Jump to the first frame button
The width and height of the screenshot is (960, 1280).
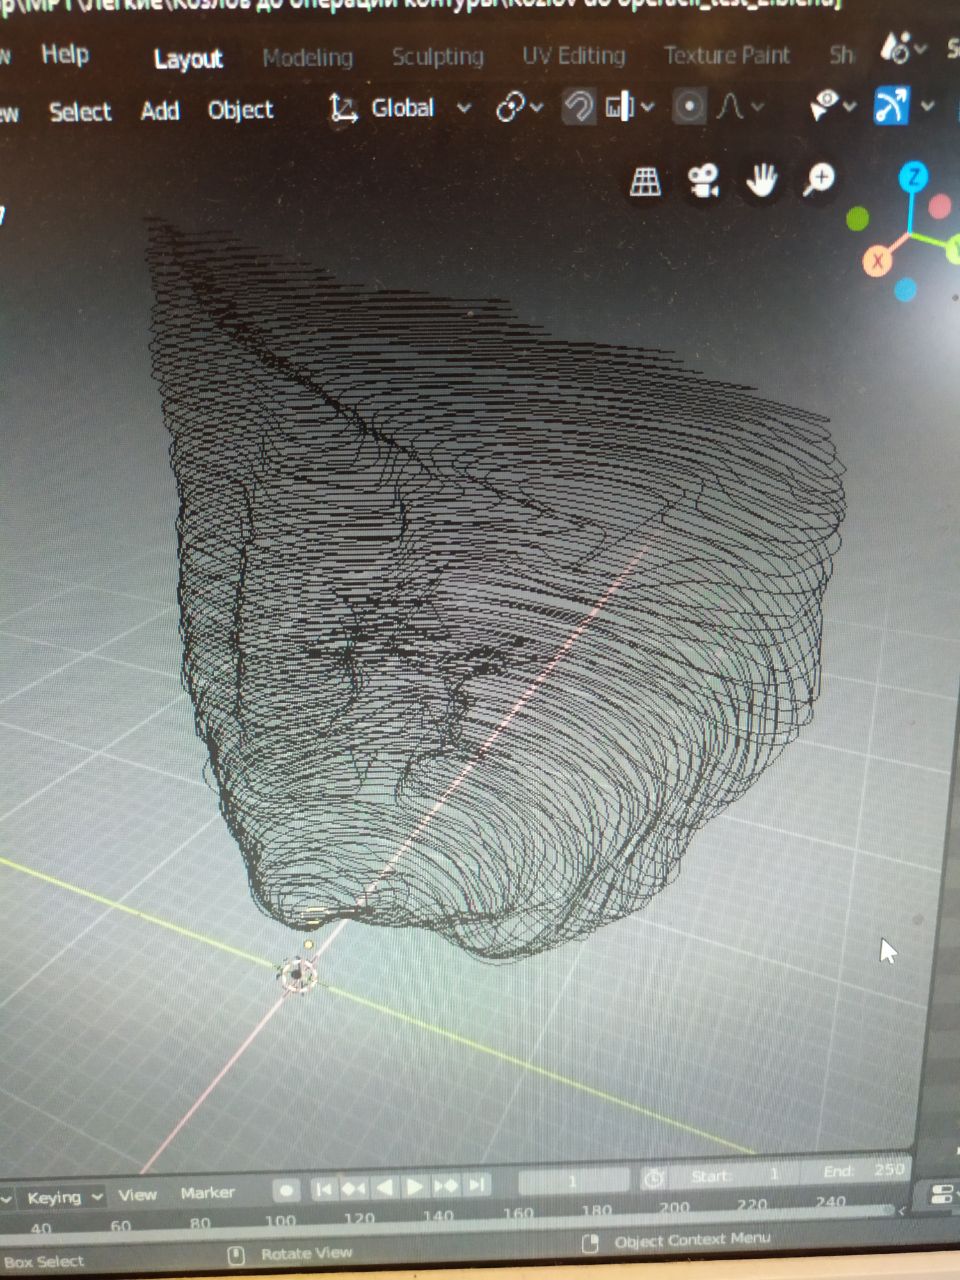click(323, 1189)
